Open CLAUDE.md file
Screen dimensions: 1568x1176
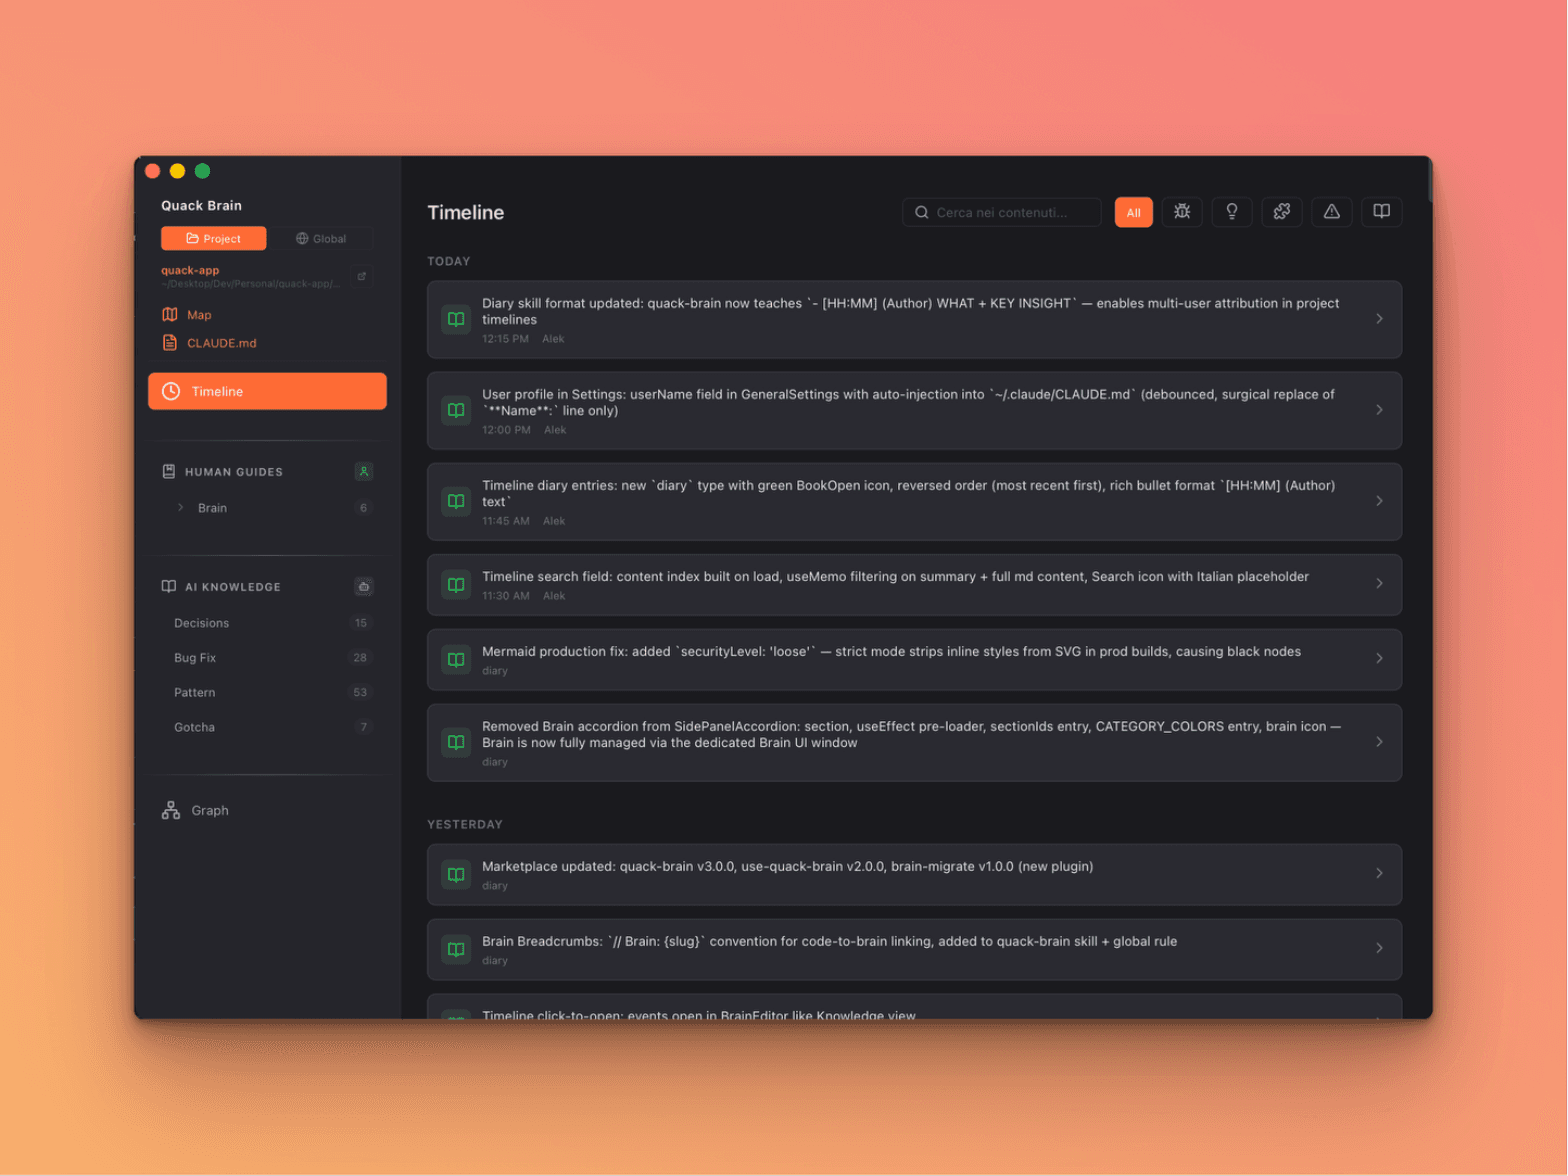pos(221,343)
